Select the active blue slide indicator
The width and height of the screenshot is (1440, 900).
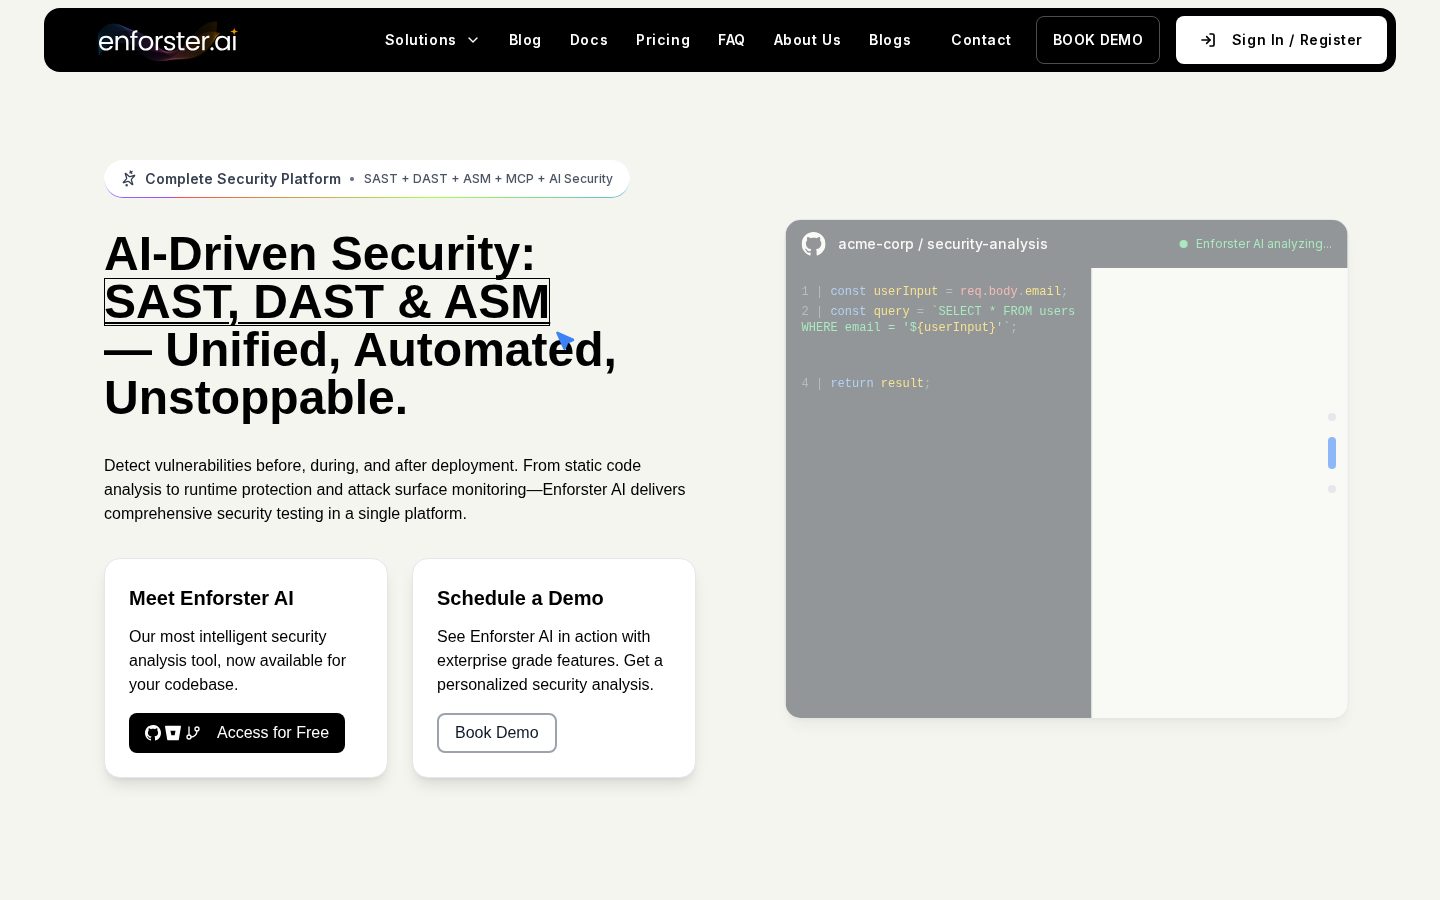click(x=1332, y=453)
